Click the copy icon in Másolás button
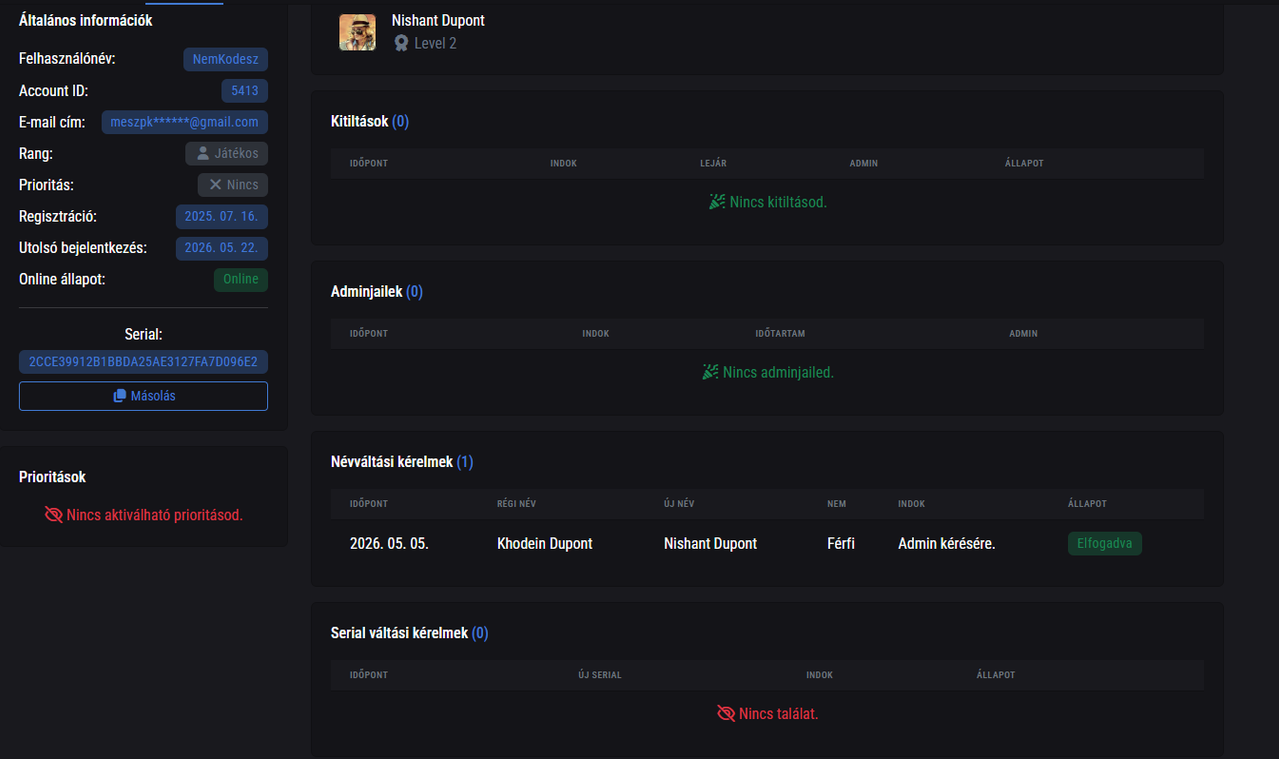 (x=120, y=396)
